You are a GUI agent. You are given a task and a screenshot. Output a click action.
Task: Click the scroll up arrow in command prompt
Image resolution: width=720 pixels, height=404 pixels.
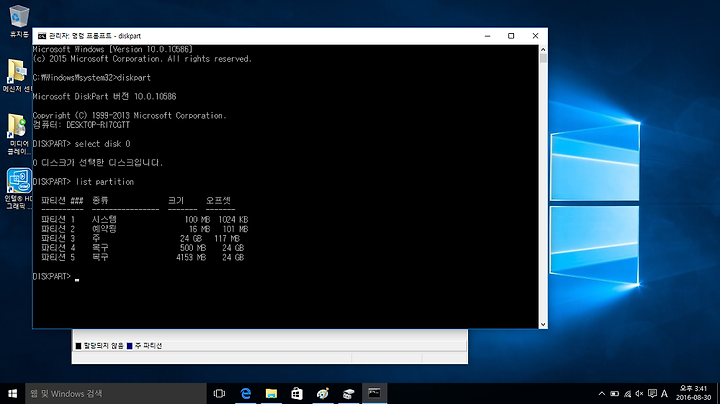[543, 49]
